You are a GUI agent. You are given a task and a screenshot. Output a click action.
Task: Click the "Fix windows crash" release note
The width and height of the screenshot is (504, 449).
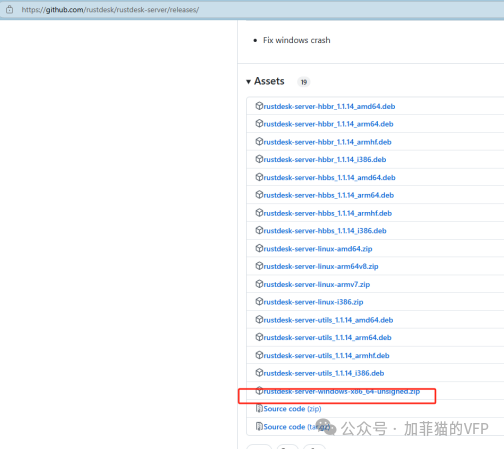[297, 40]
